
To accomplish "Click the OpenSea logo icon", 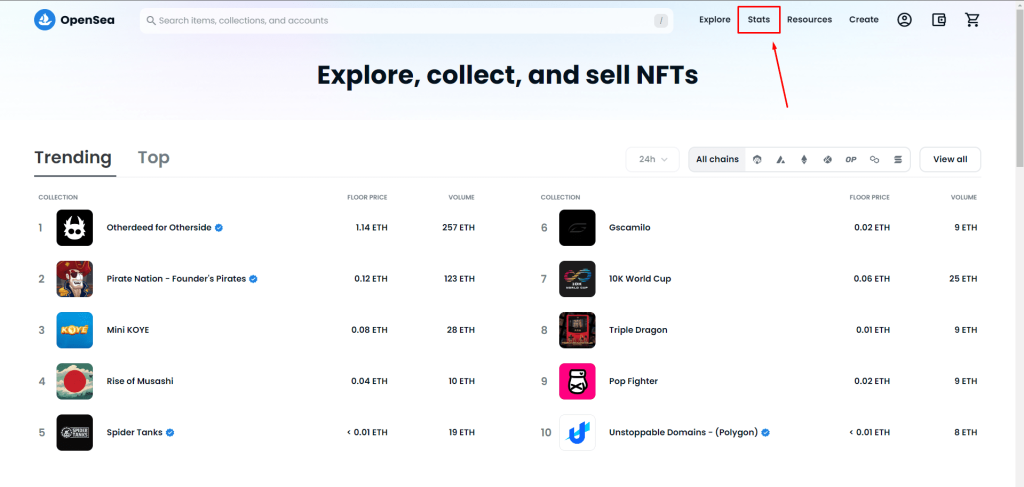I will click(x=44, y=20).
